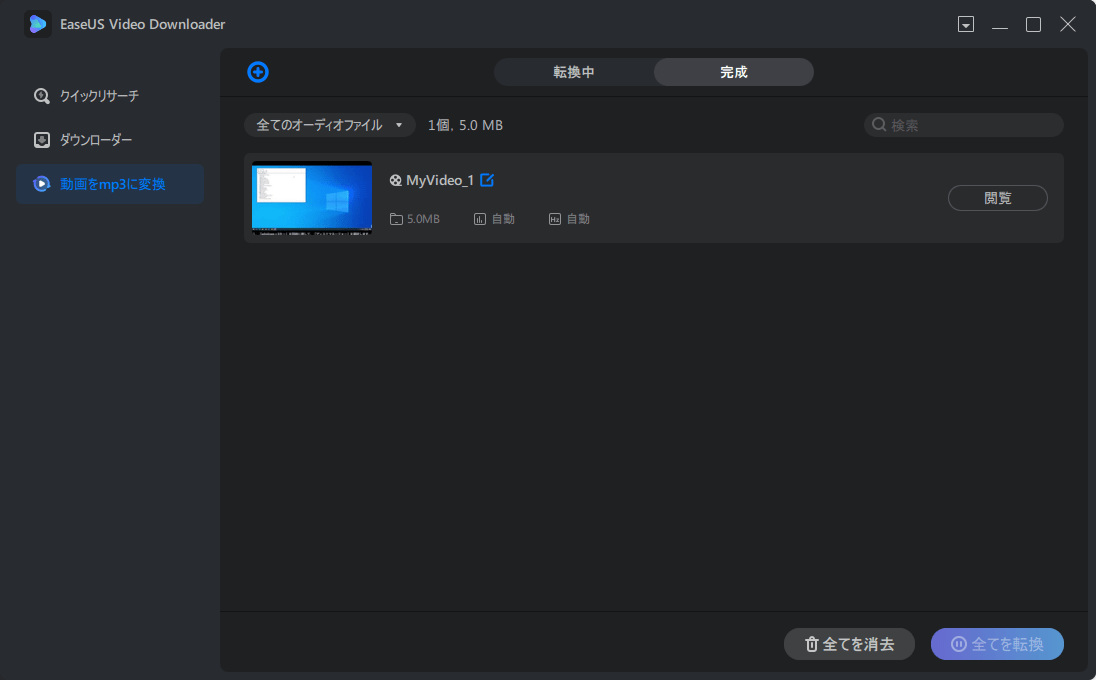Click the rename pencil icon for MyVideo_1
The width and height of the screenshot is (1096, 680).
coord(487,180)
